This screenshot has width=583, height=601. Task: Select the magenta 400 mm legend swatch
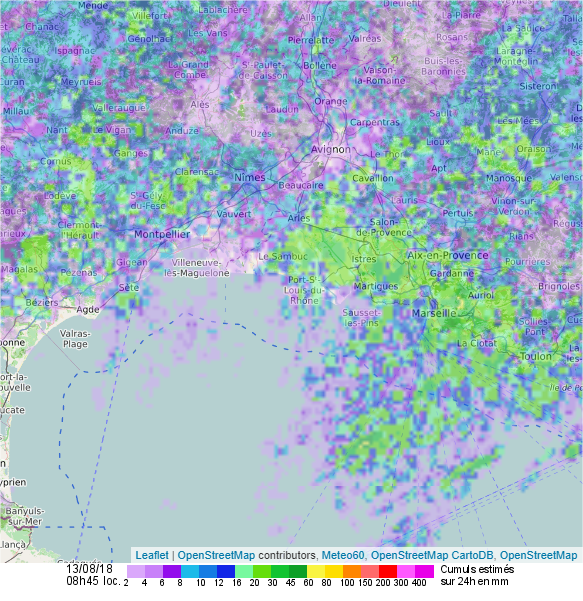(424, 571)
